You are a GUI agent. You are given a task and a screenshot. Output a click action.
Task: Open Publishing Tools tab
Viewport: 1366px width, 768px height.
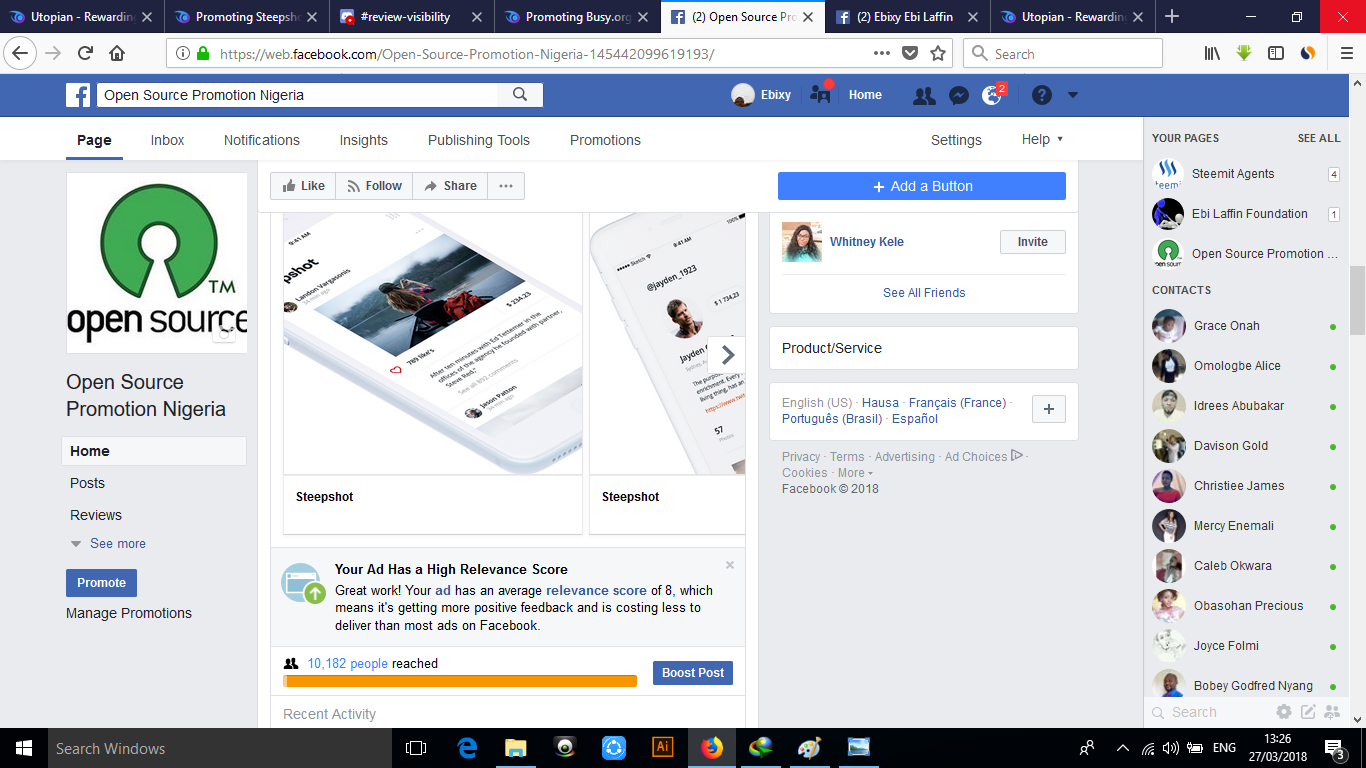click(479, 140)
